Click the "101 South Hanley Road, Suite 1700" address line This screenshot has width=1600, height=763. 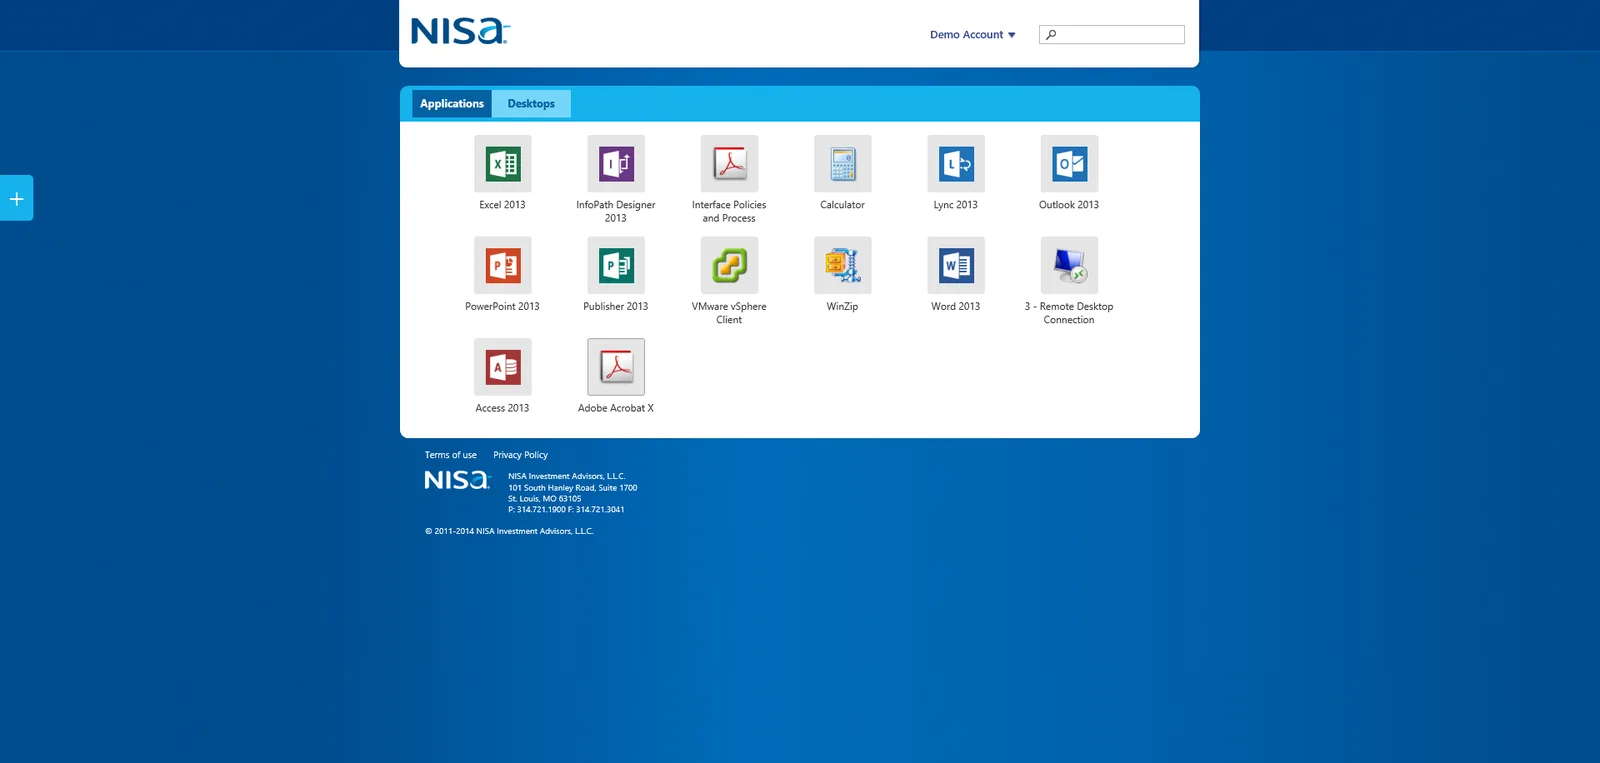573,488
